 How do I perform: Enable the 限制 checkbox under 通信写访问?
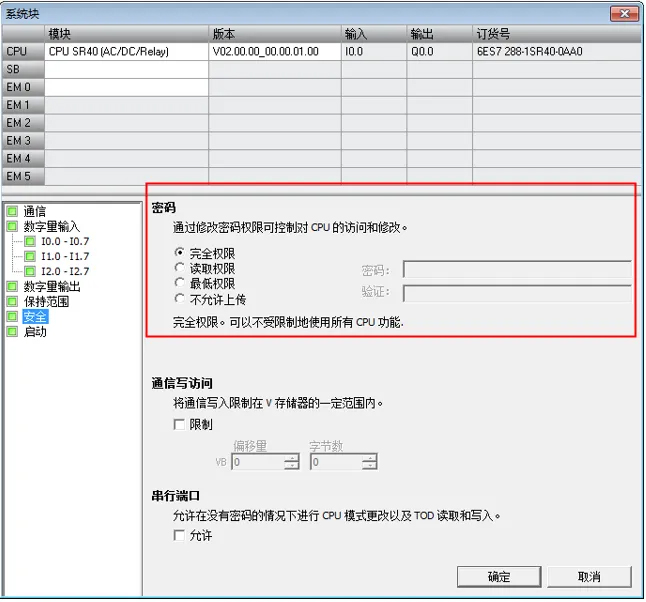pos(180,424)
